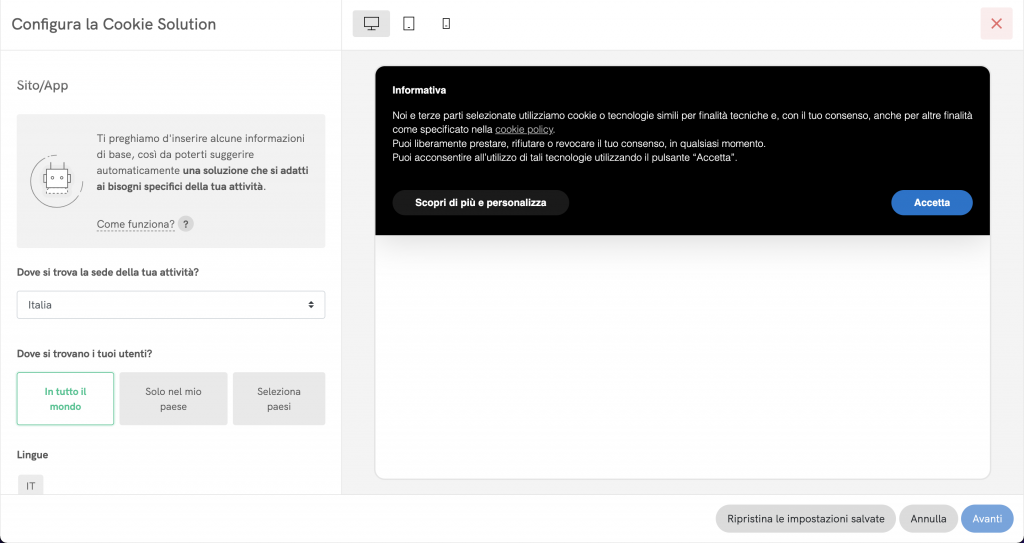1024x543 pixels.
Task: Switch to mobile phone preview mode
Action: pyautogui.click(x=446, y=24)
